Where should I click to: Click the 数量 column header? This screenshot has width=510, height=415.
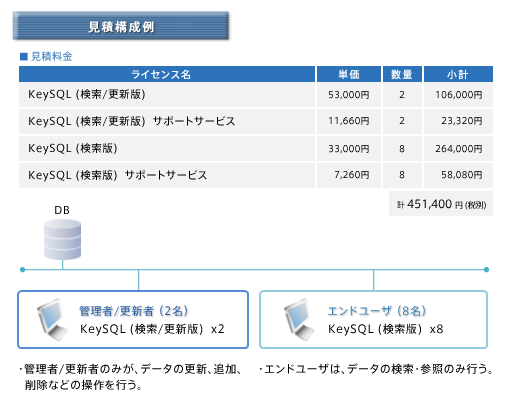pyautogui.click(x=402, y=74)
